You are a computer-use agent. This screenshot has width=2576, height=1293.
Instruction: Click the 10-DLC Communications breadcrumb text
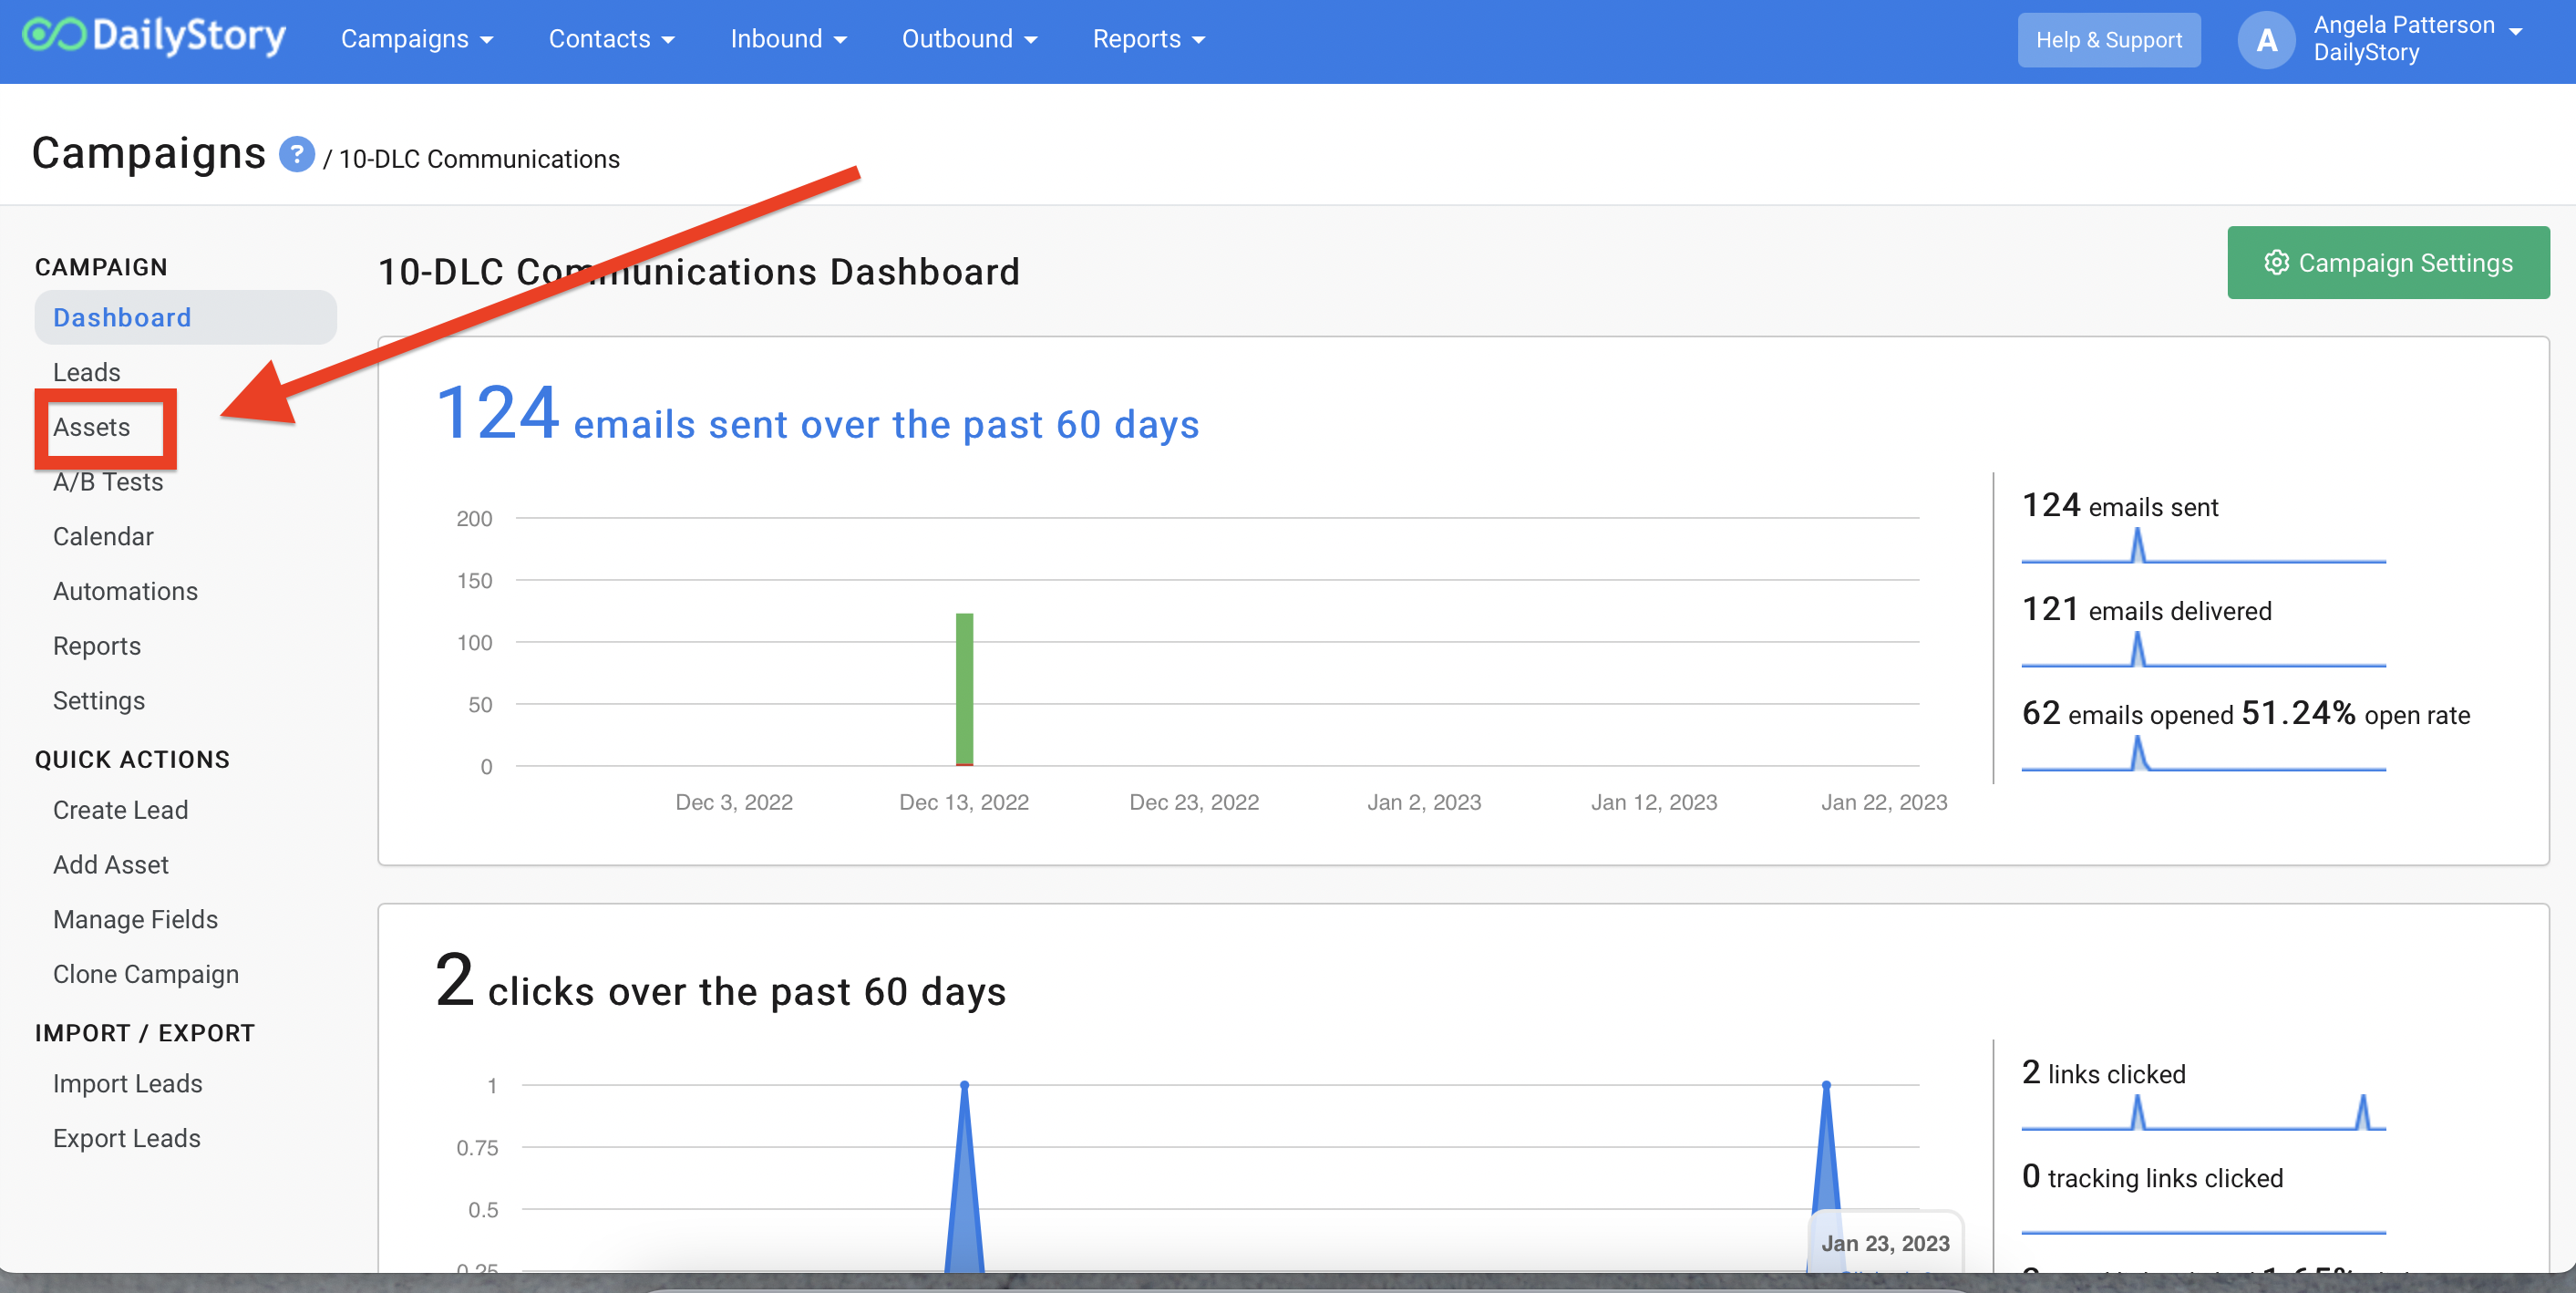coord(479,159)
